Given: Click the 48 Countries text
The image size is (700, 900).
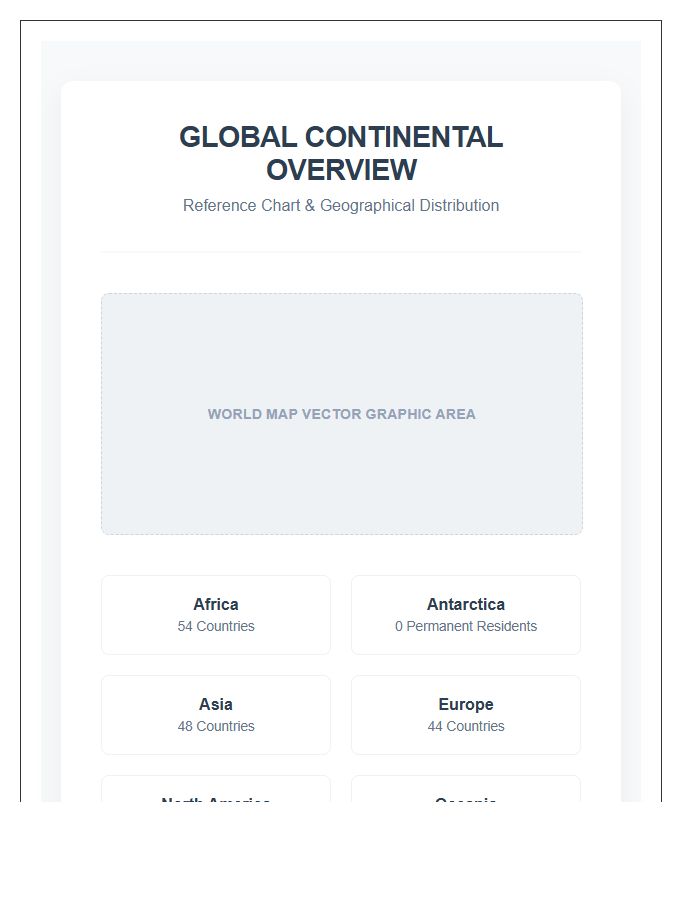Looking at the screenshot, I should (x=216, y=726).
